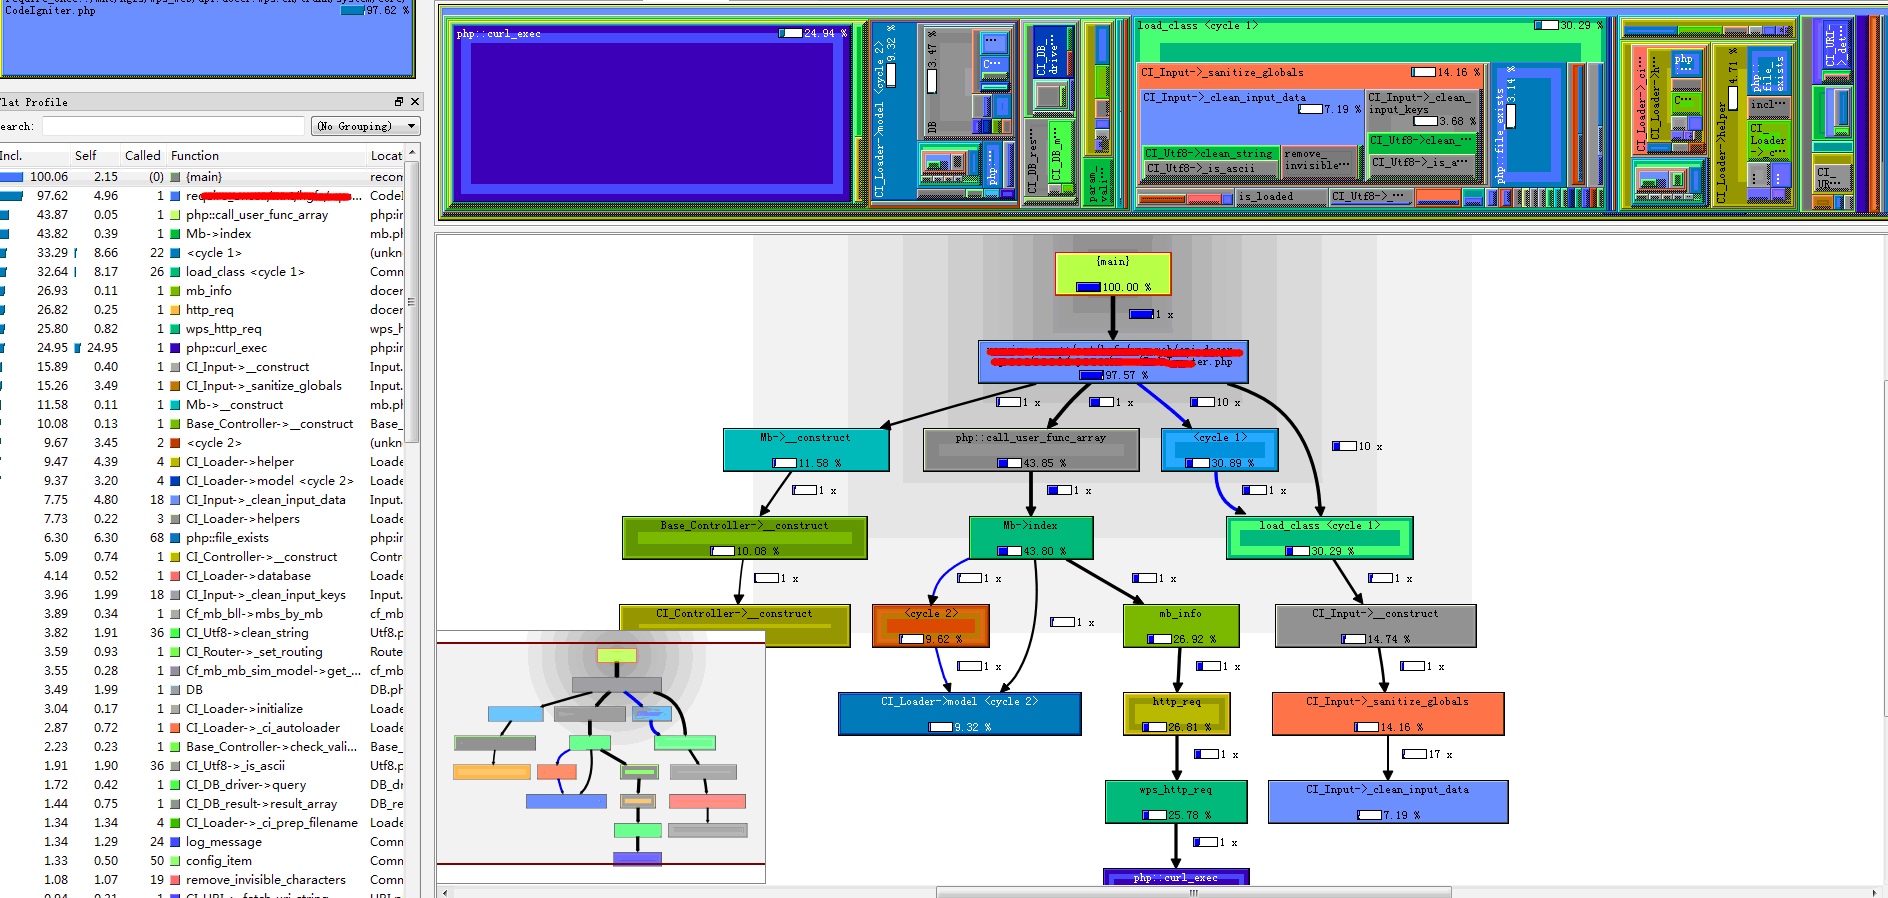The image size is (1888, 898).
Task: Select php::file_exists row in function list
Action: click(x=202, y=538)
